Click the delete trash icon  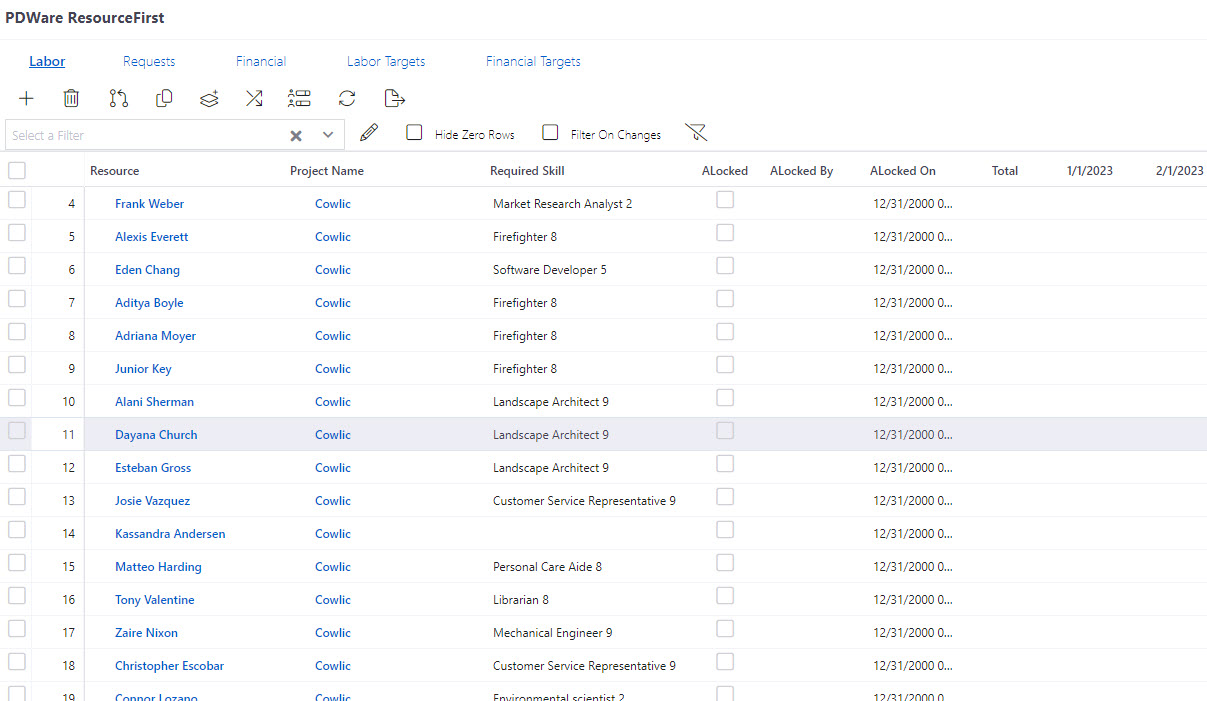click(x=71, y=98)
